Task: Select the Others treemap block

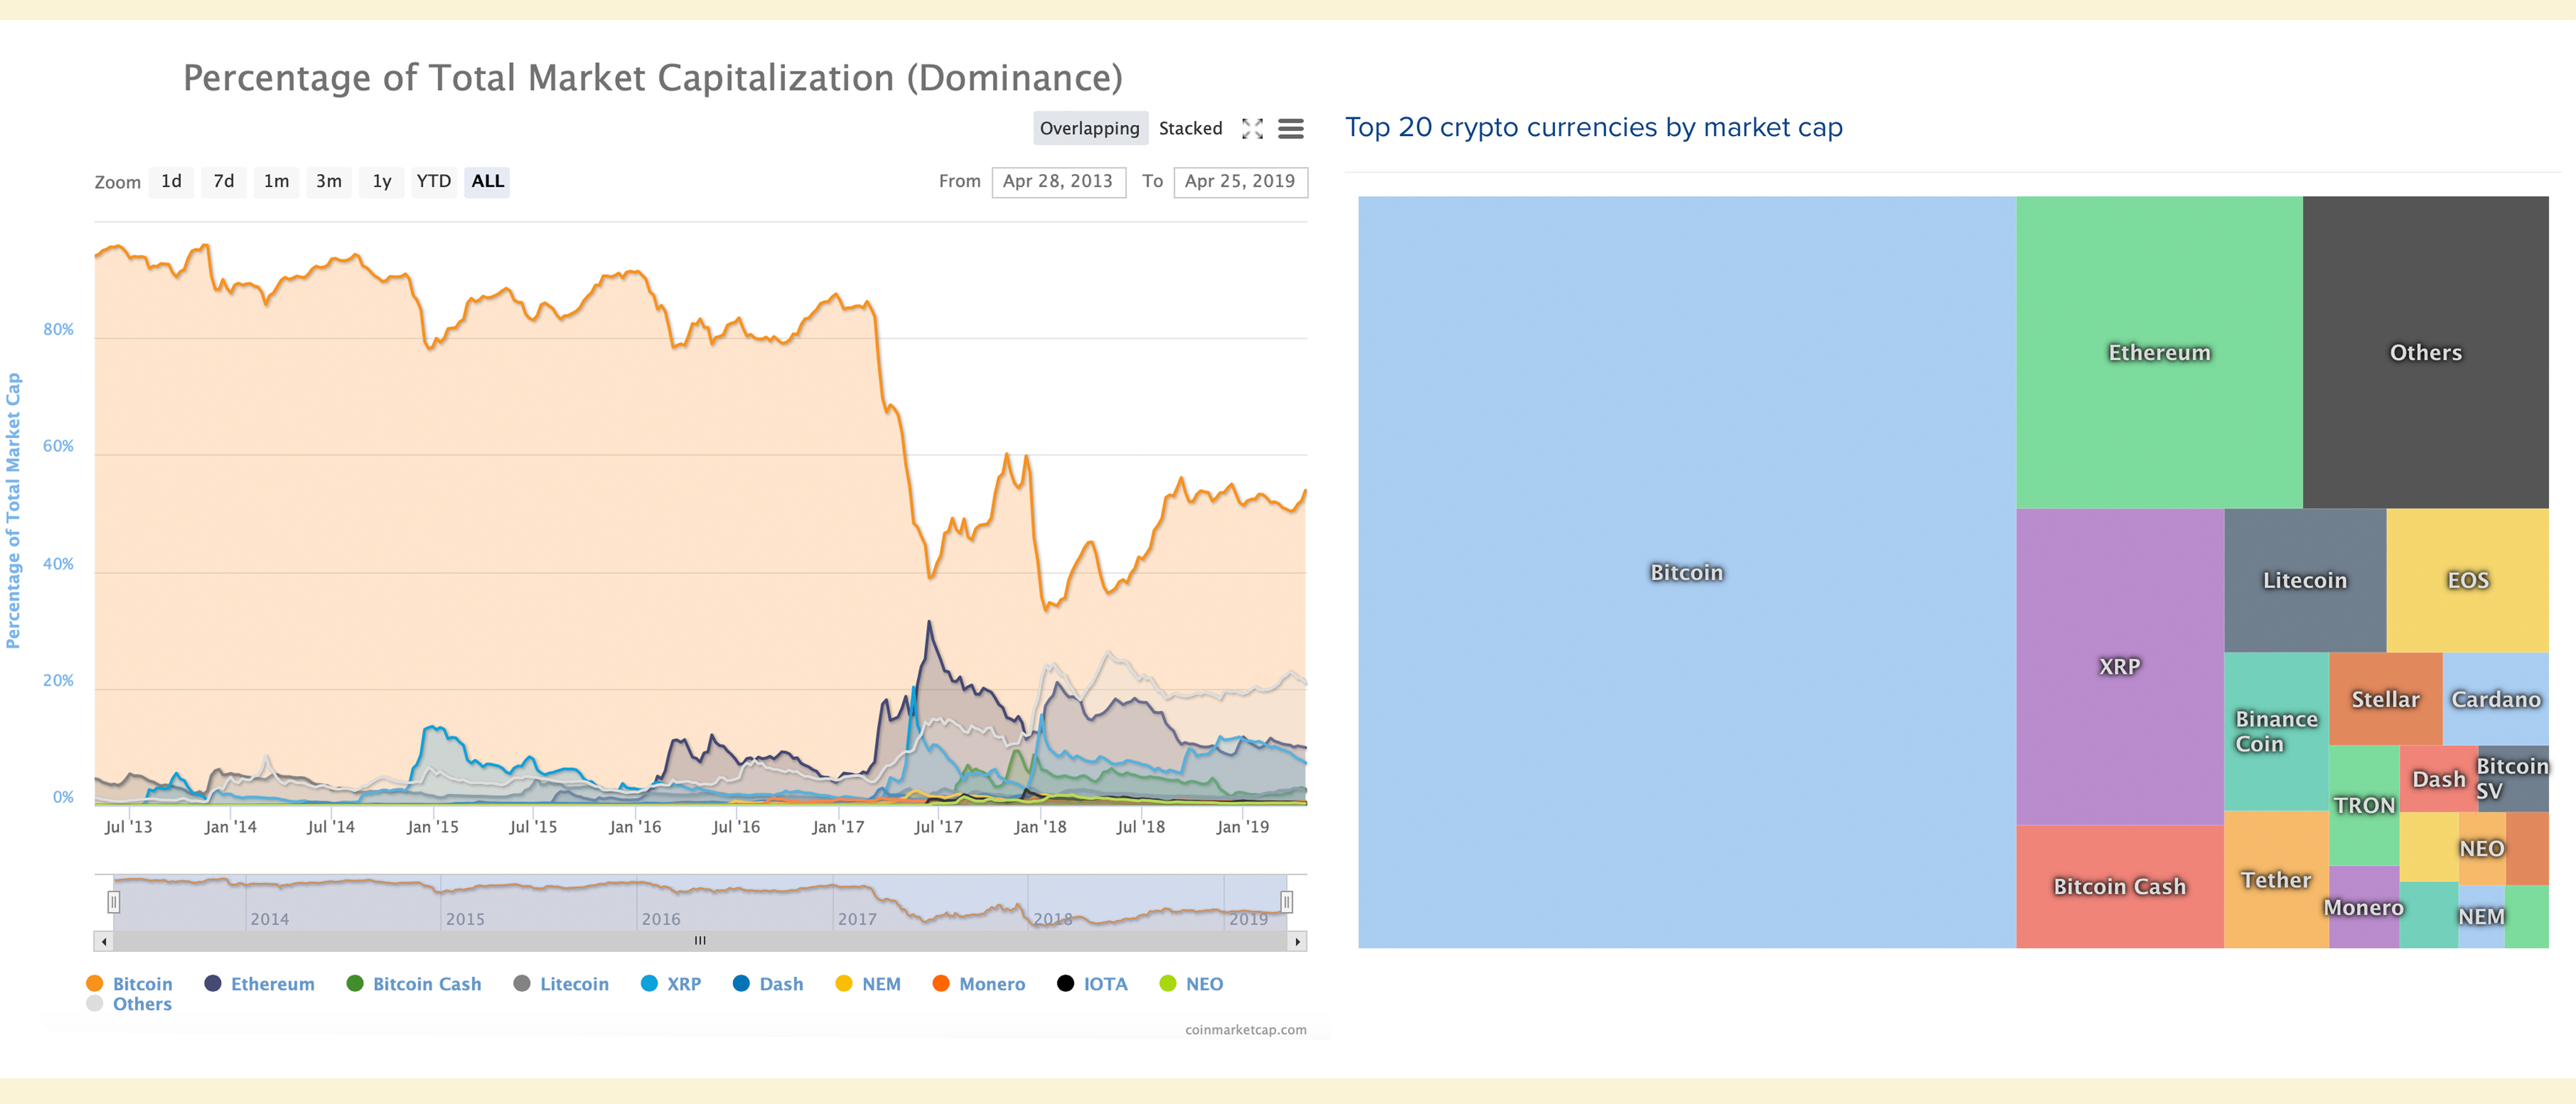Action: click(x=2425, y=352)
